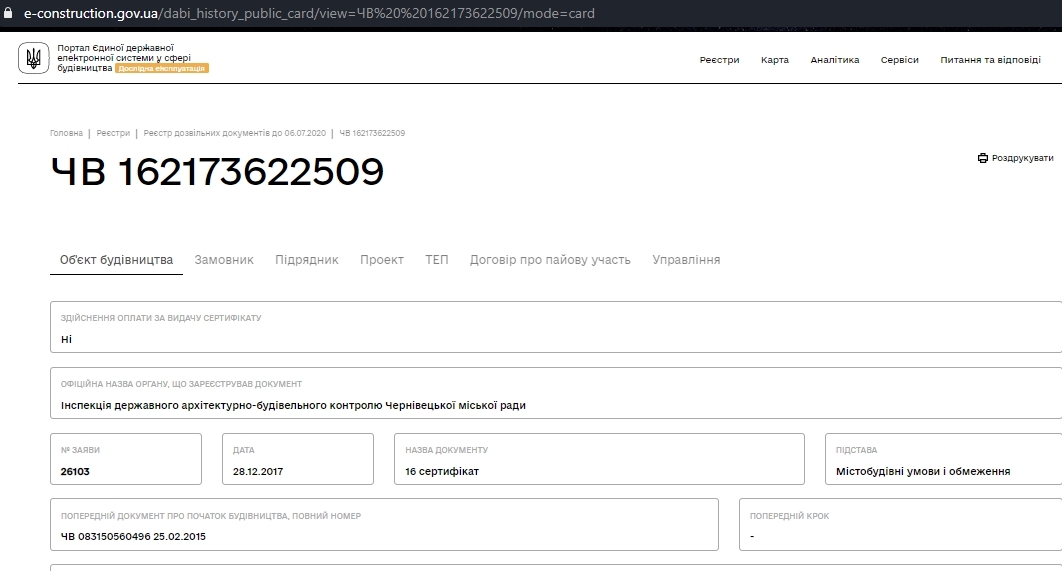
Task: Open Питання та відповіді page
Action: 990,60
